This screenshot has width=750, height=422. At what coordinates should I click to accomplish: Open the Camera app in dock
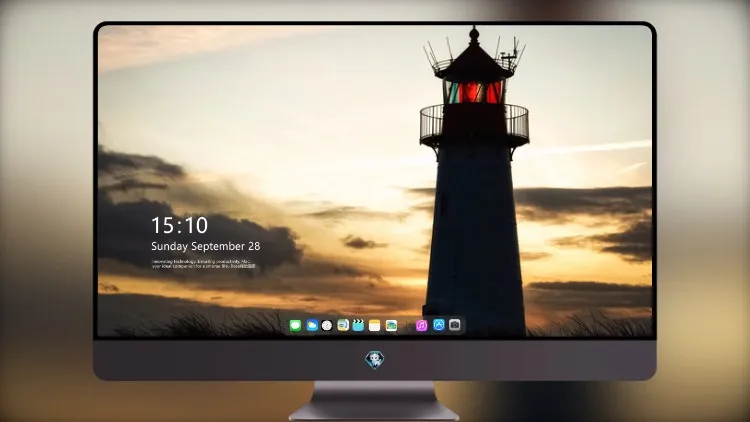pos(455,325)
